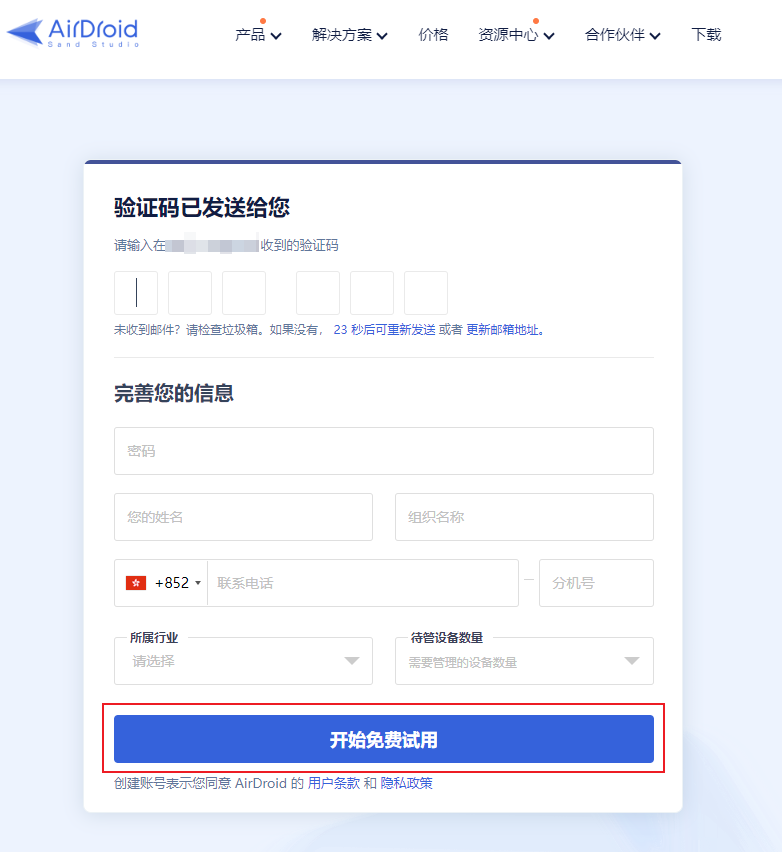Expand the 所属行业 industry dropdown
This screenshot has height=852, width=782.
click(243, 661)
